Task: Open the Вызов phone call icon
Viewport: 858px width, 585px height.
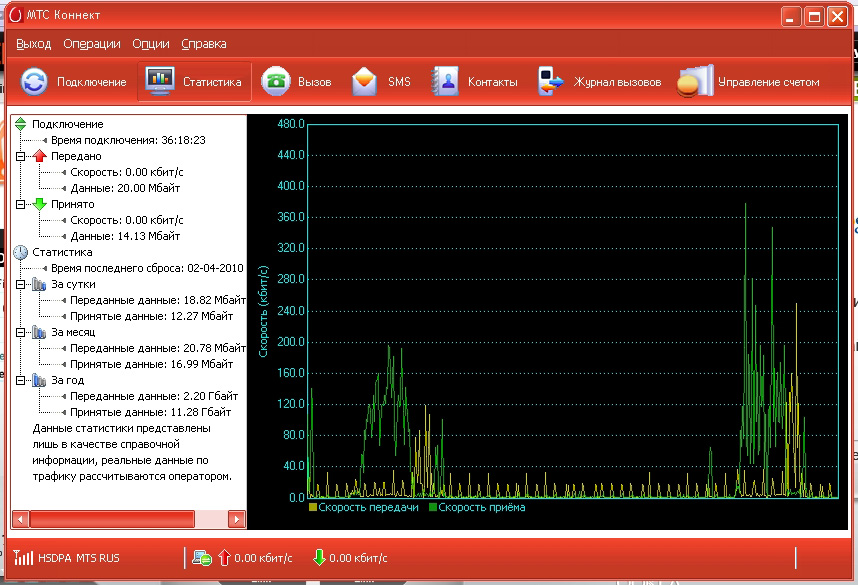Action: [x=276, y=82]
